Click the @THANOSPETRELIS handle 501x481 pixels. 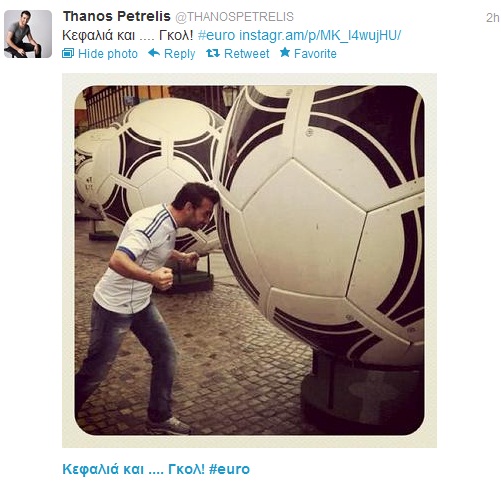tap(235, 17)
